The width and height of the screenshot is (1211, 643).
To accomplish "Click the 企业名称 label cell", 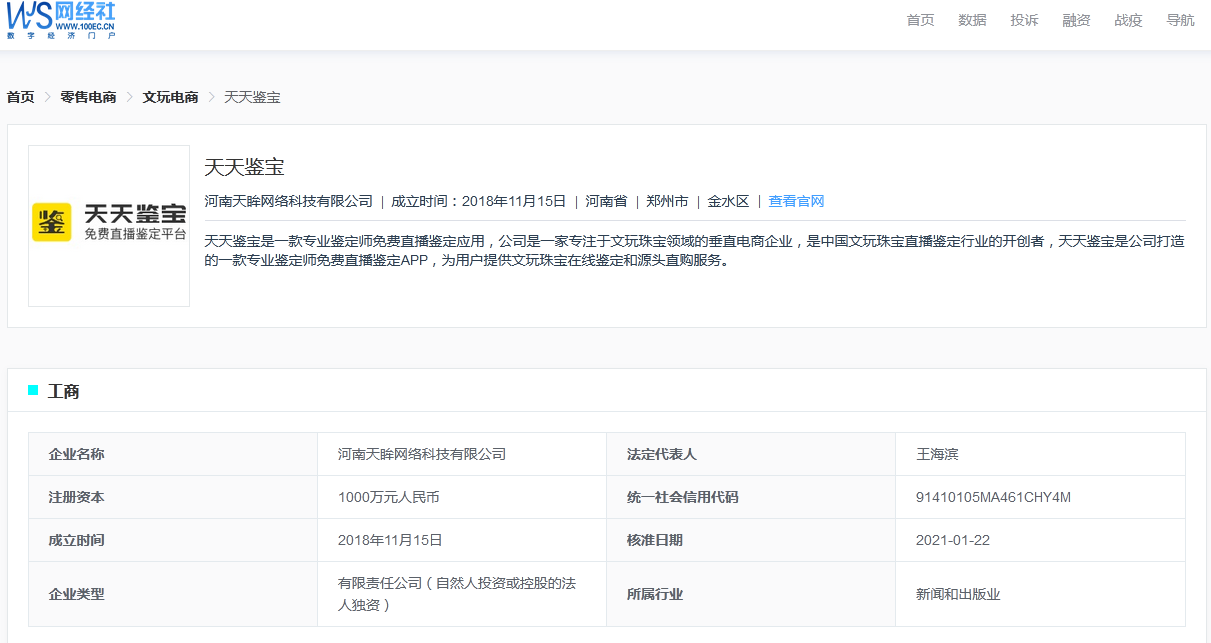I will (x=173, y=454).
